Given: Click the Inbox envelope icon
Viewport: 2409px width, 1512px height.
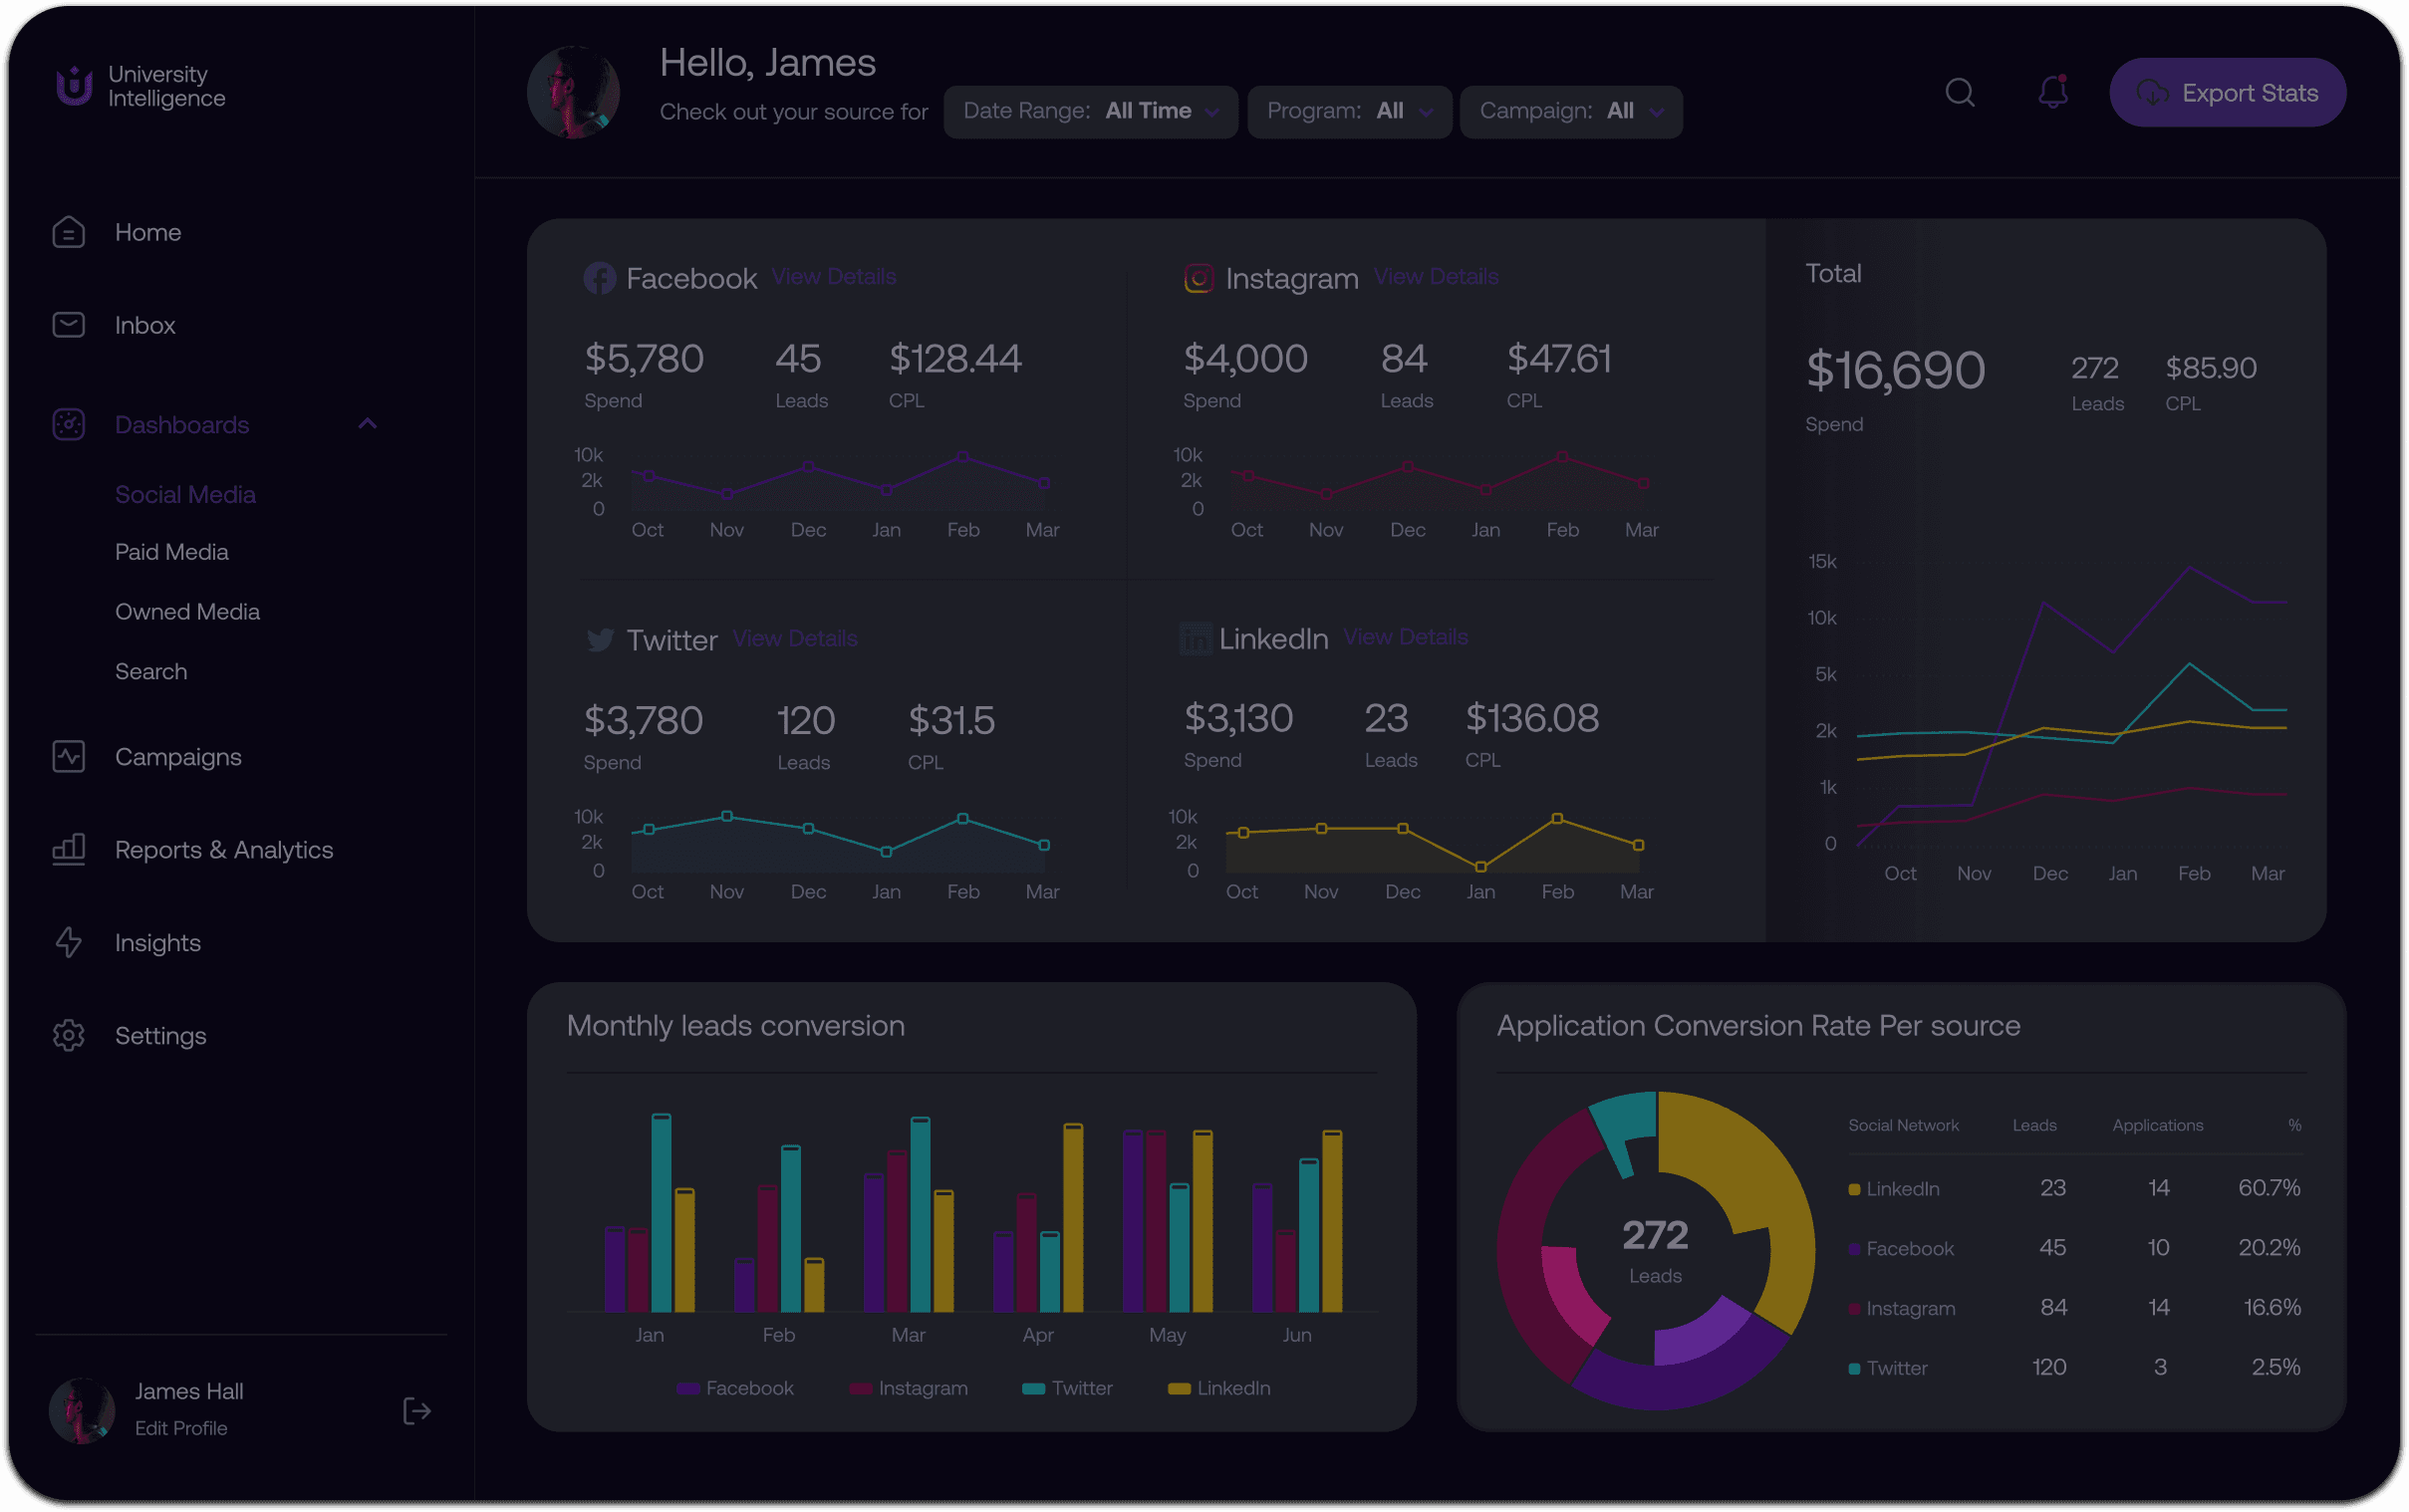Looking at the screenshot, I should click(68, 325).
